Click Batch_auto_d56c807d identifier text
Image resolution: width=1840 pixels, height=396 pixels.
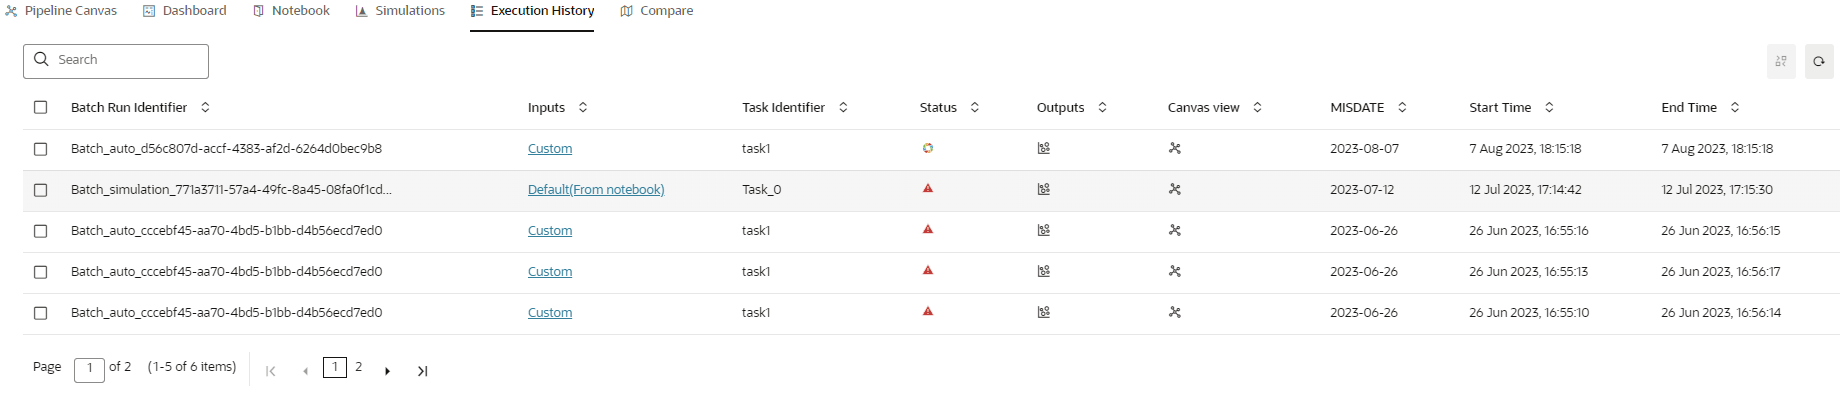click(226, 149)
